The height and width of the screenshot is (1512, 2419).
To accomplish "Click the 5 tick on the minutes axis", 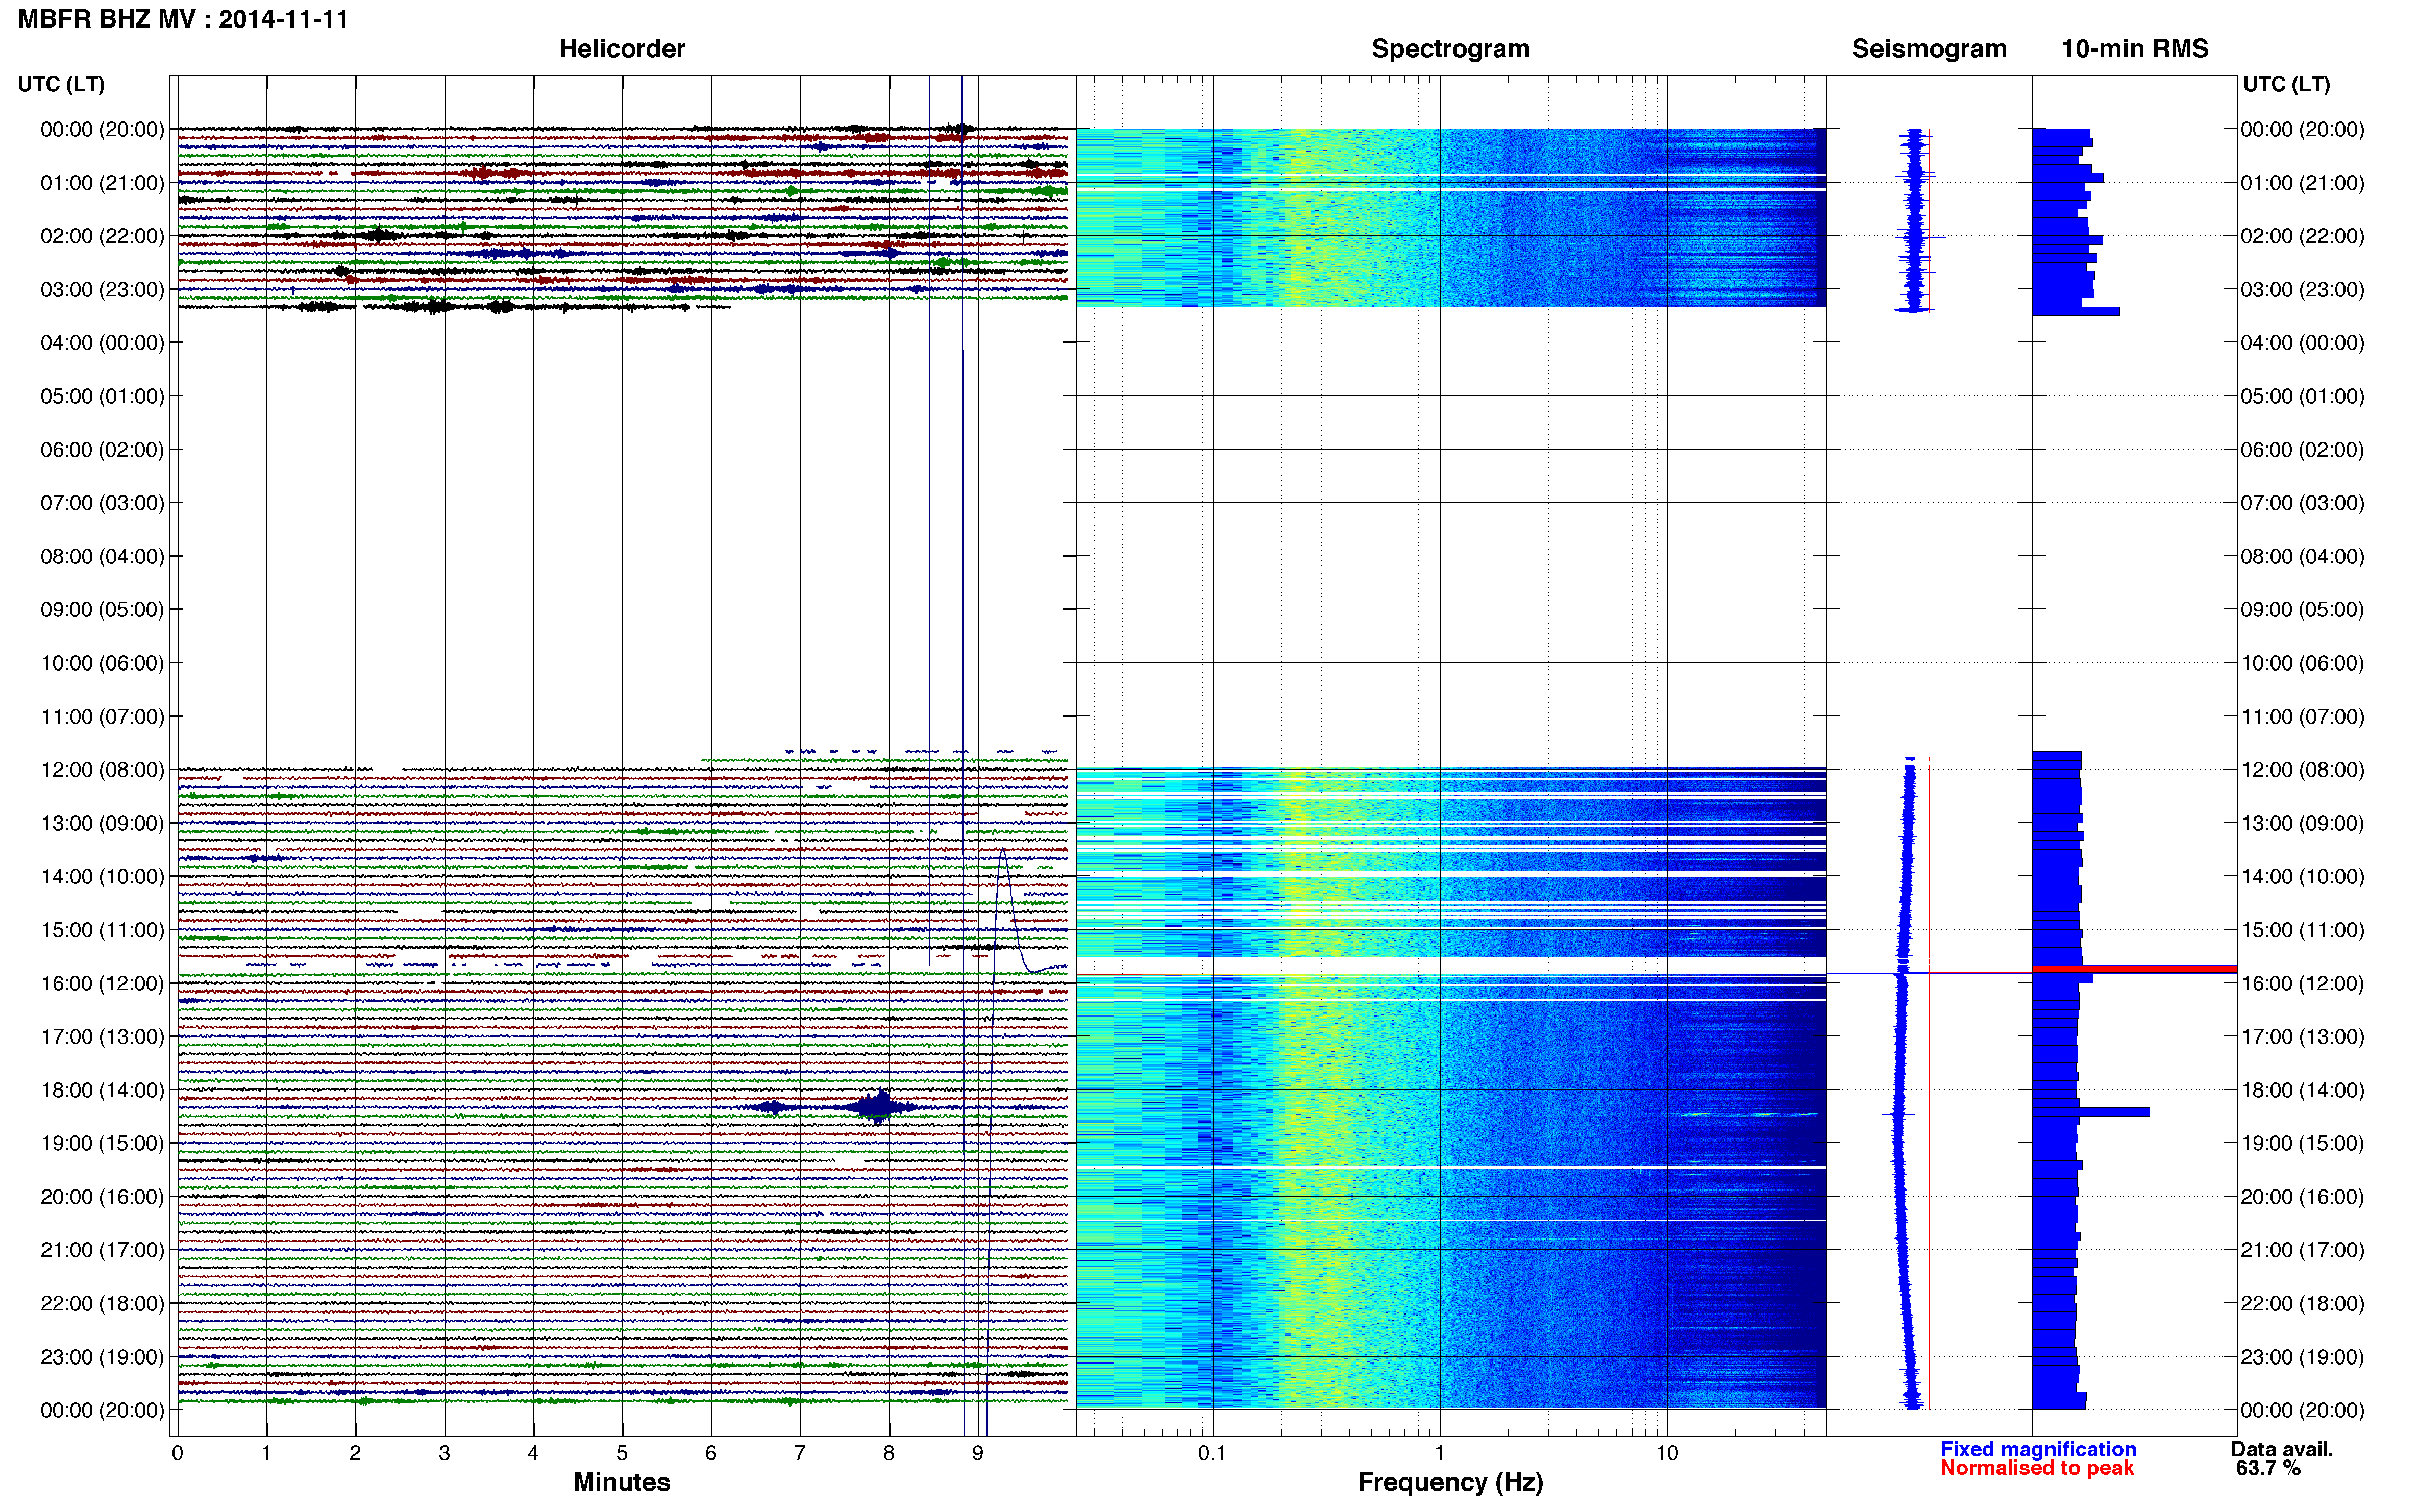I will 622,1453.
